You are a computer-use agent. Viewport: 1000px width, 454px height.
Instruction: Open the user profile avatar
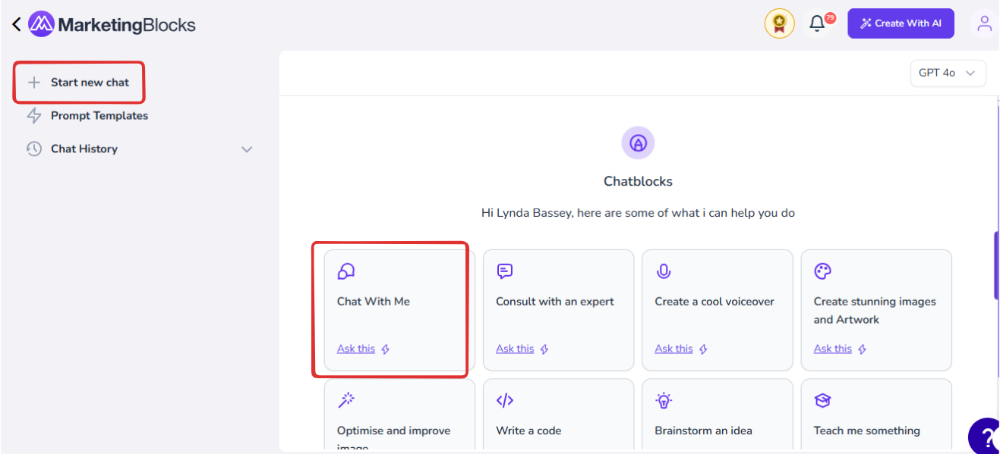(x=983, y=24)
